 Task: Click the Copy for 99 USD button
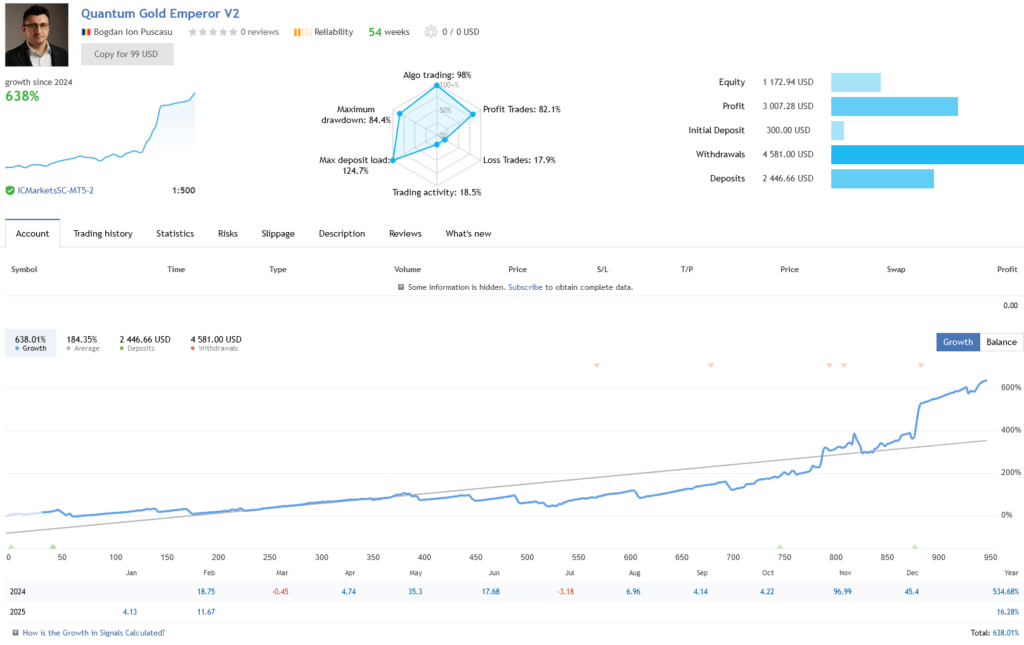click(127, 53)
